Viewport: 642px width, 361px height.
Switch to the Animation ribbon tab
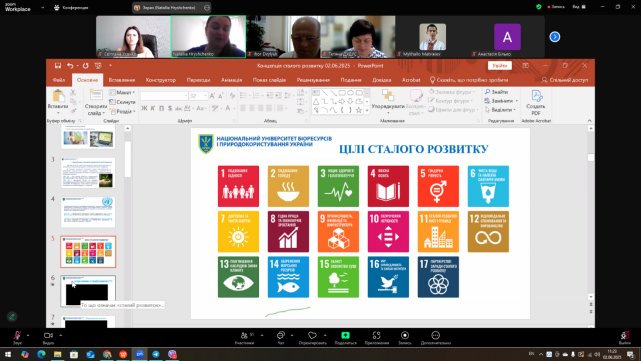231,80
